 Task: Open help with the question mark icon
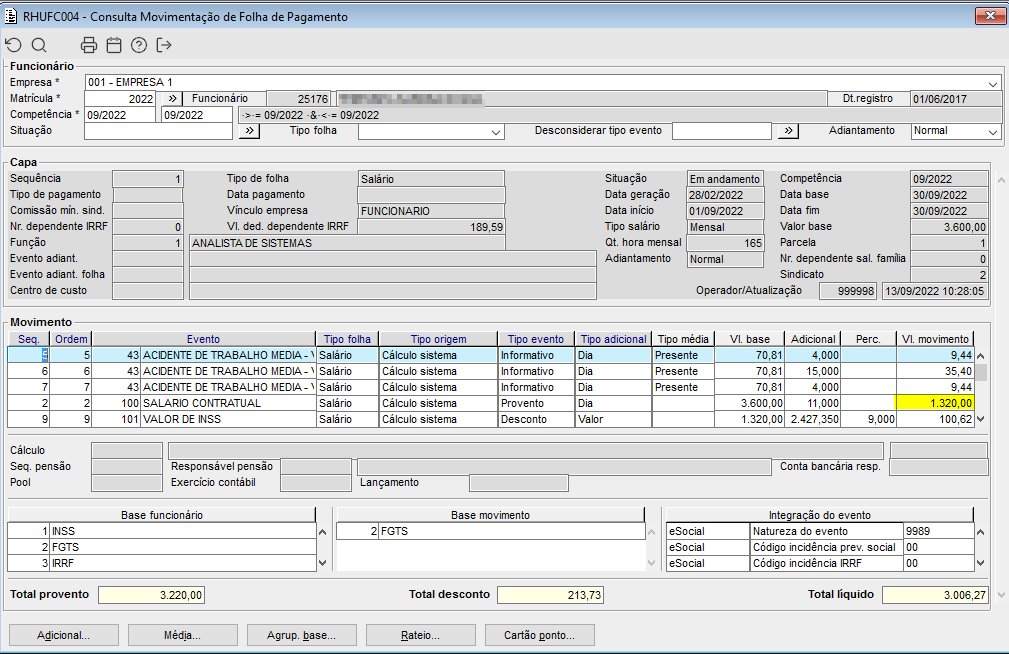point(139,45)
